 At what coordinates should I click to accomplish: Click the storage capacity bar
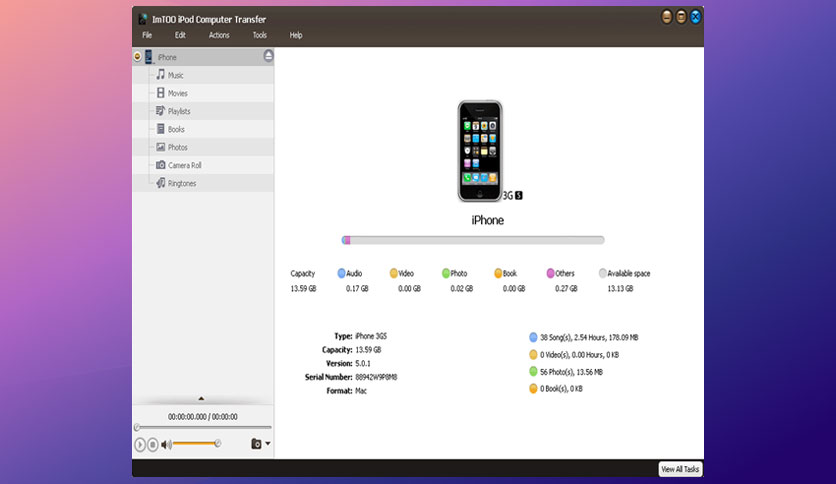coord(473,240)
